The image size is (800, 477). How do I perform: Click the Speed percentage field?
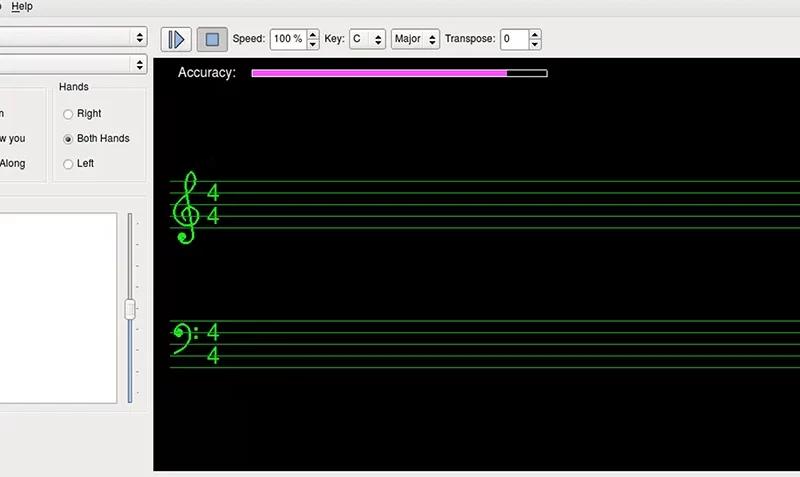click(288, 39)
